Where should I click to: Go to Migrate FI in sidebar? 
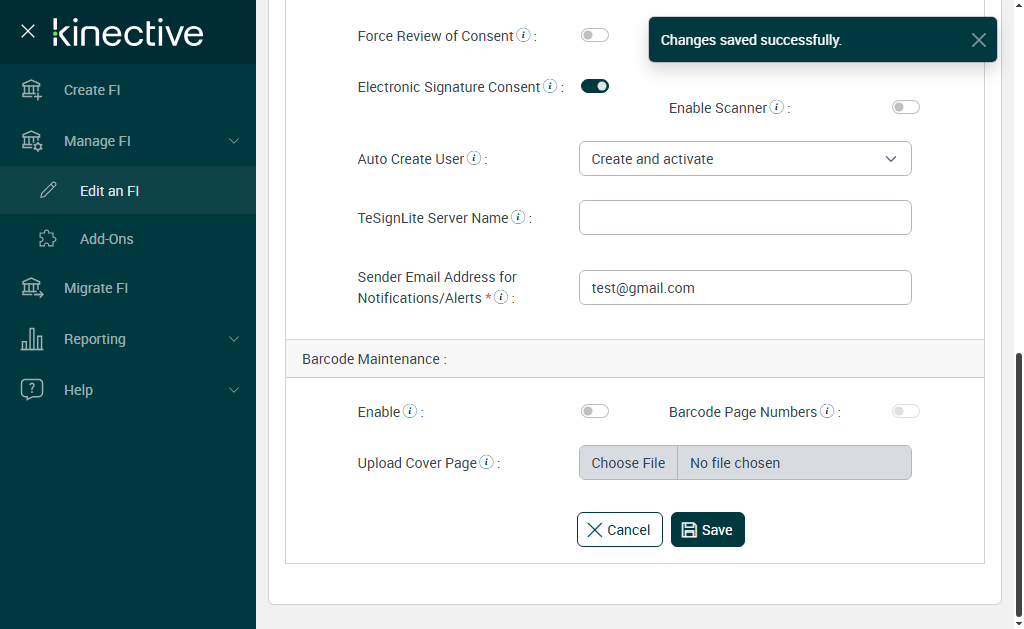pyautogui.click(x=128, y=288)
